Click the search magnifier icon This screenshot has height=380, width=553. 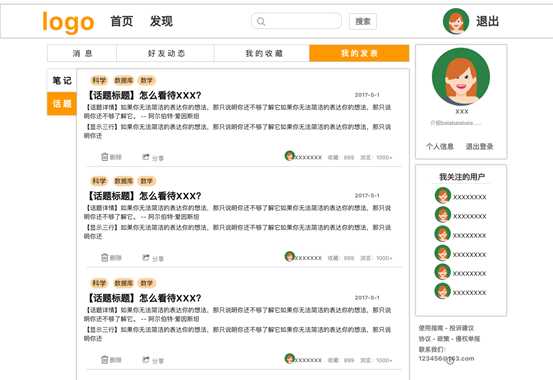tap(261, 22)
